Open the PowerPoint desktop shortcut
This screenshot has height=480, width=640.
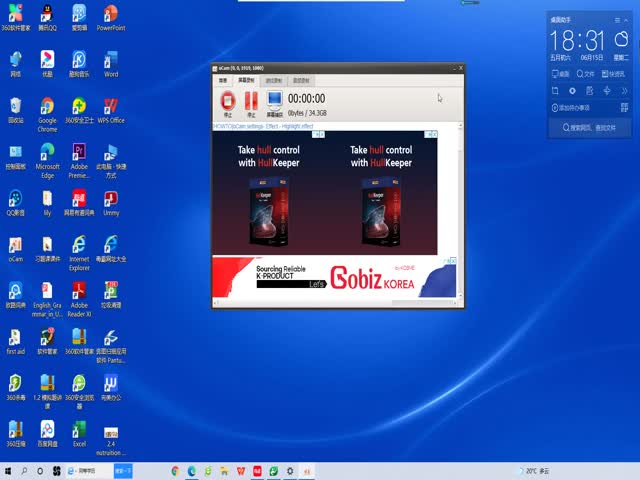tap(111, 15)
